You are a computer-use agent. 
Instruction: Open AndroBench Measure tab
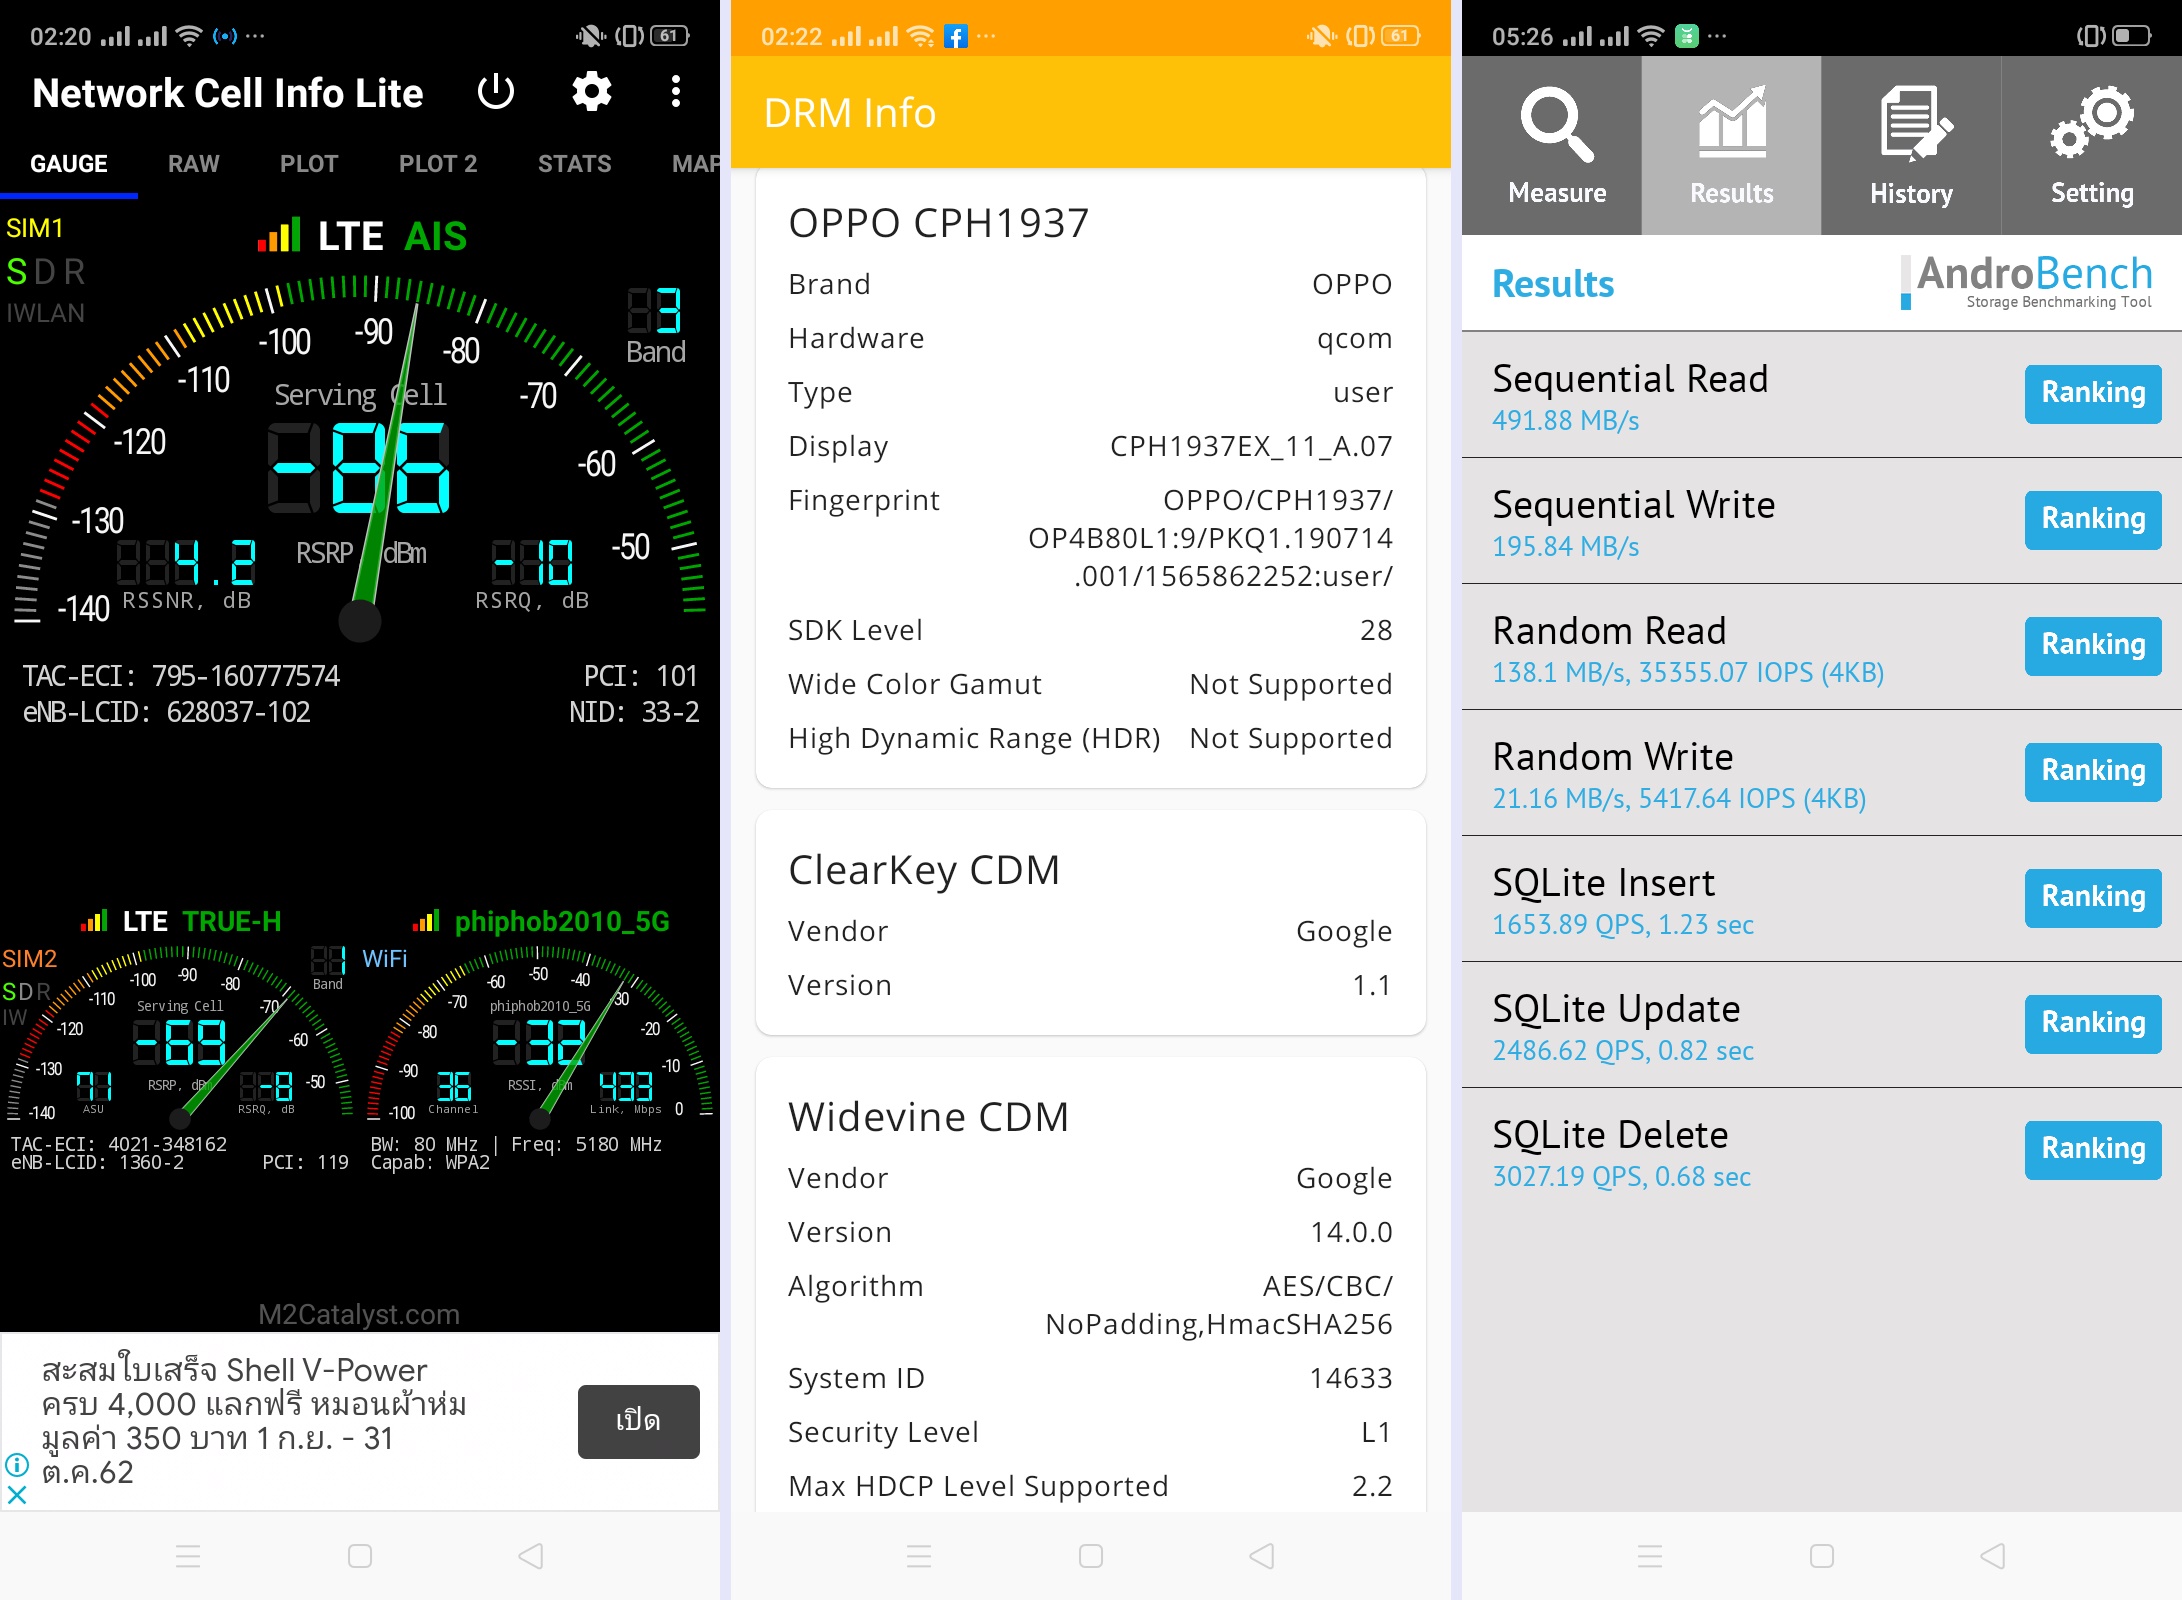click(1552, 146)
